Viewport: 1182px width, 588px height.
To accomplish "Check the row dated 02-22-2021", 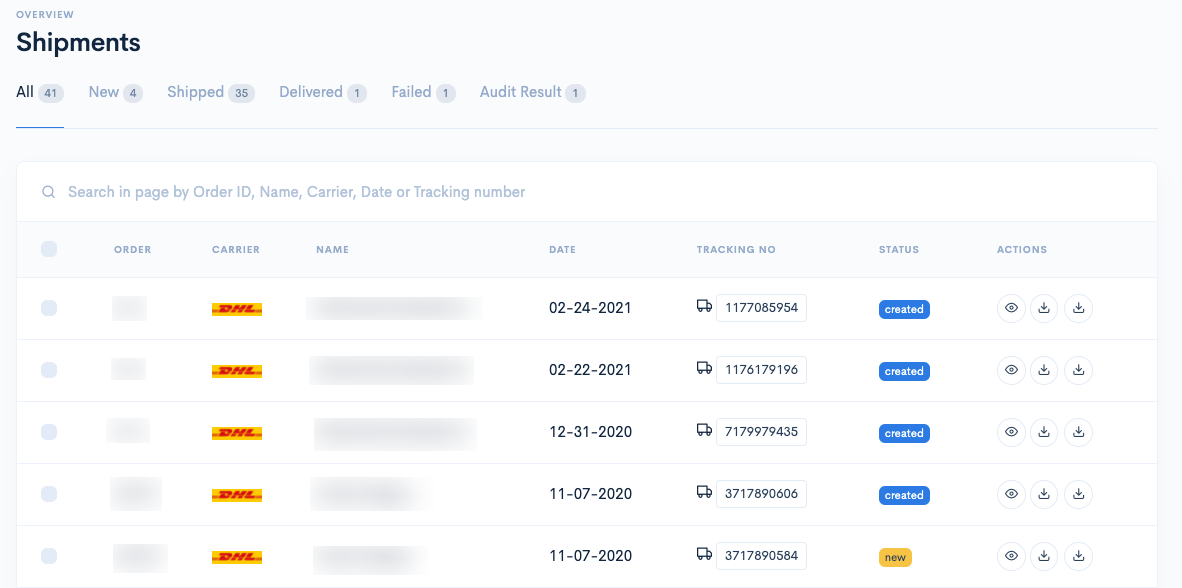I will (49, 369).
